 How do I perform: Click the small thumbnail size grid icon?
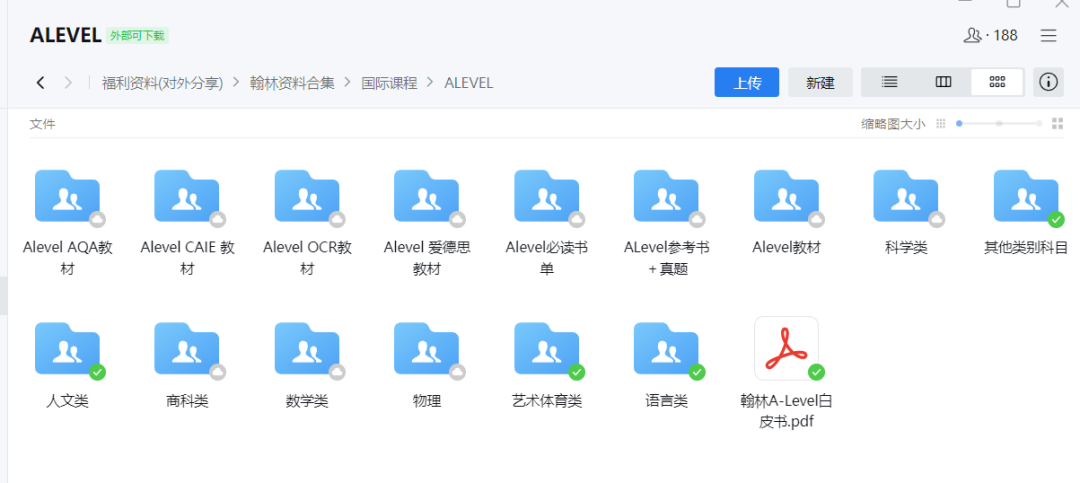tap(941, 124)
